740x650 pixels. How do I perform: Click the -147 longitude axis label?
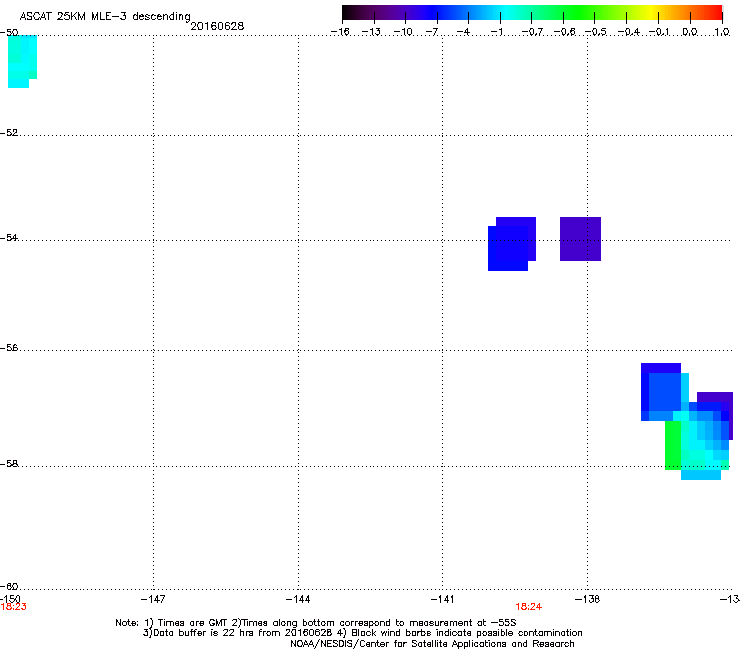click(153, 599)
